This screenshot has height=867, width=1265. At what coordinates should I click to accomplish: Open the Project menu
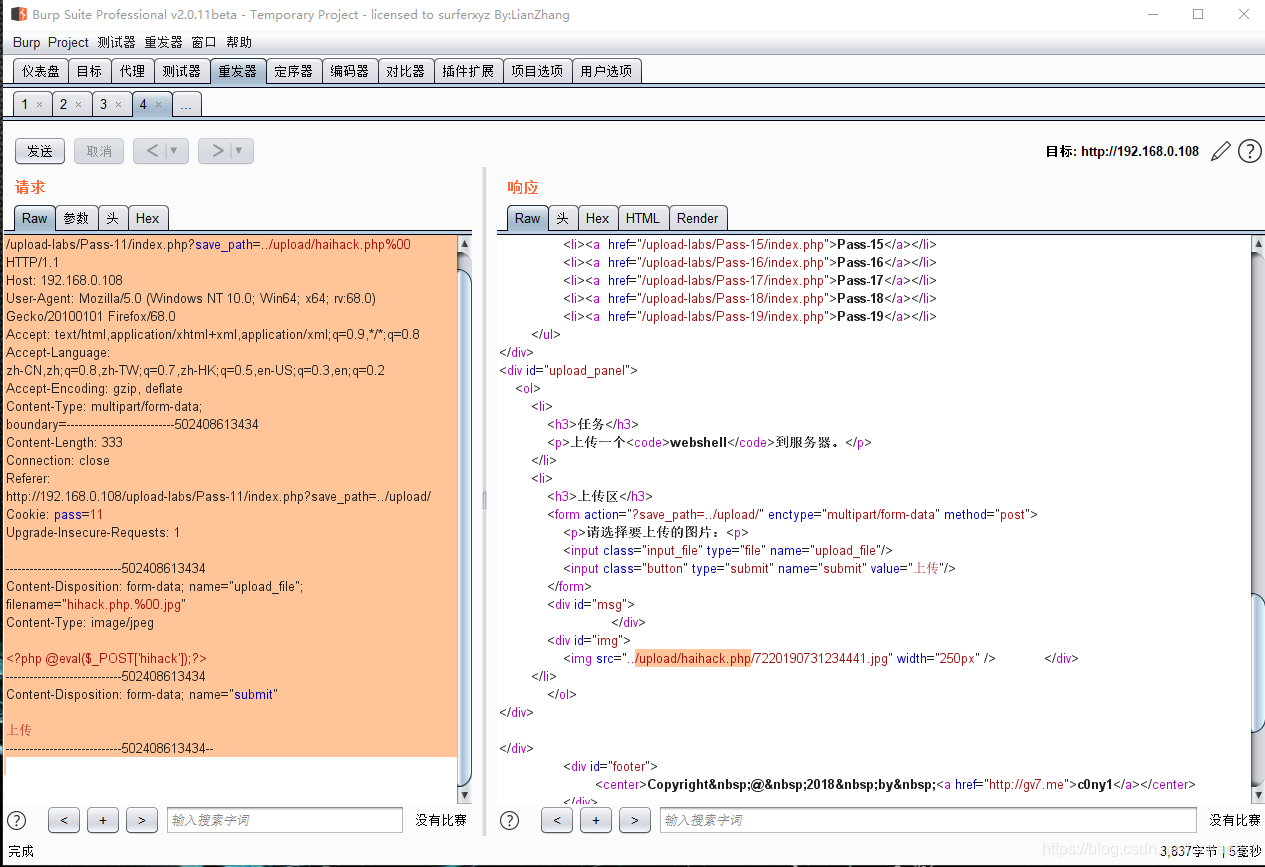pyautogui.click(x=68, y=42)
